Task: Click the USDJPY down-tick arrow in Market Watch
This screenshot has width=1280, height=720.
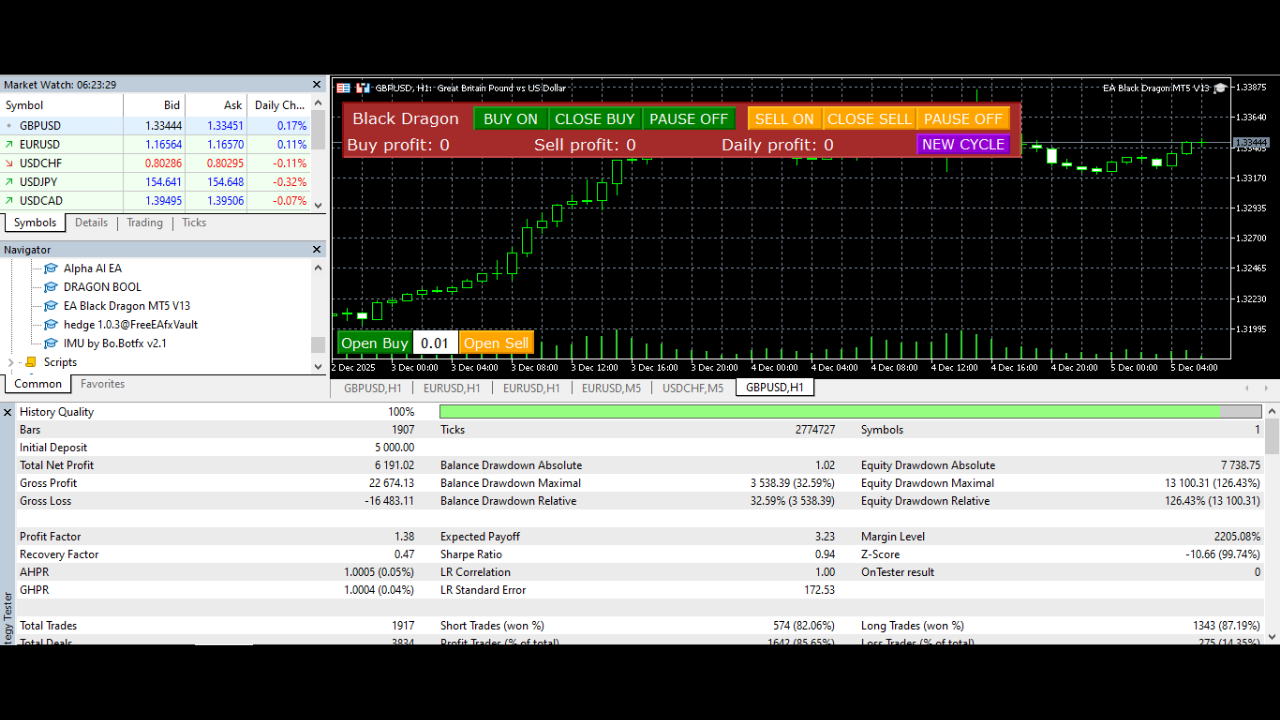Action: [x=10, y=181]
